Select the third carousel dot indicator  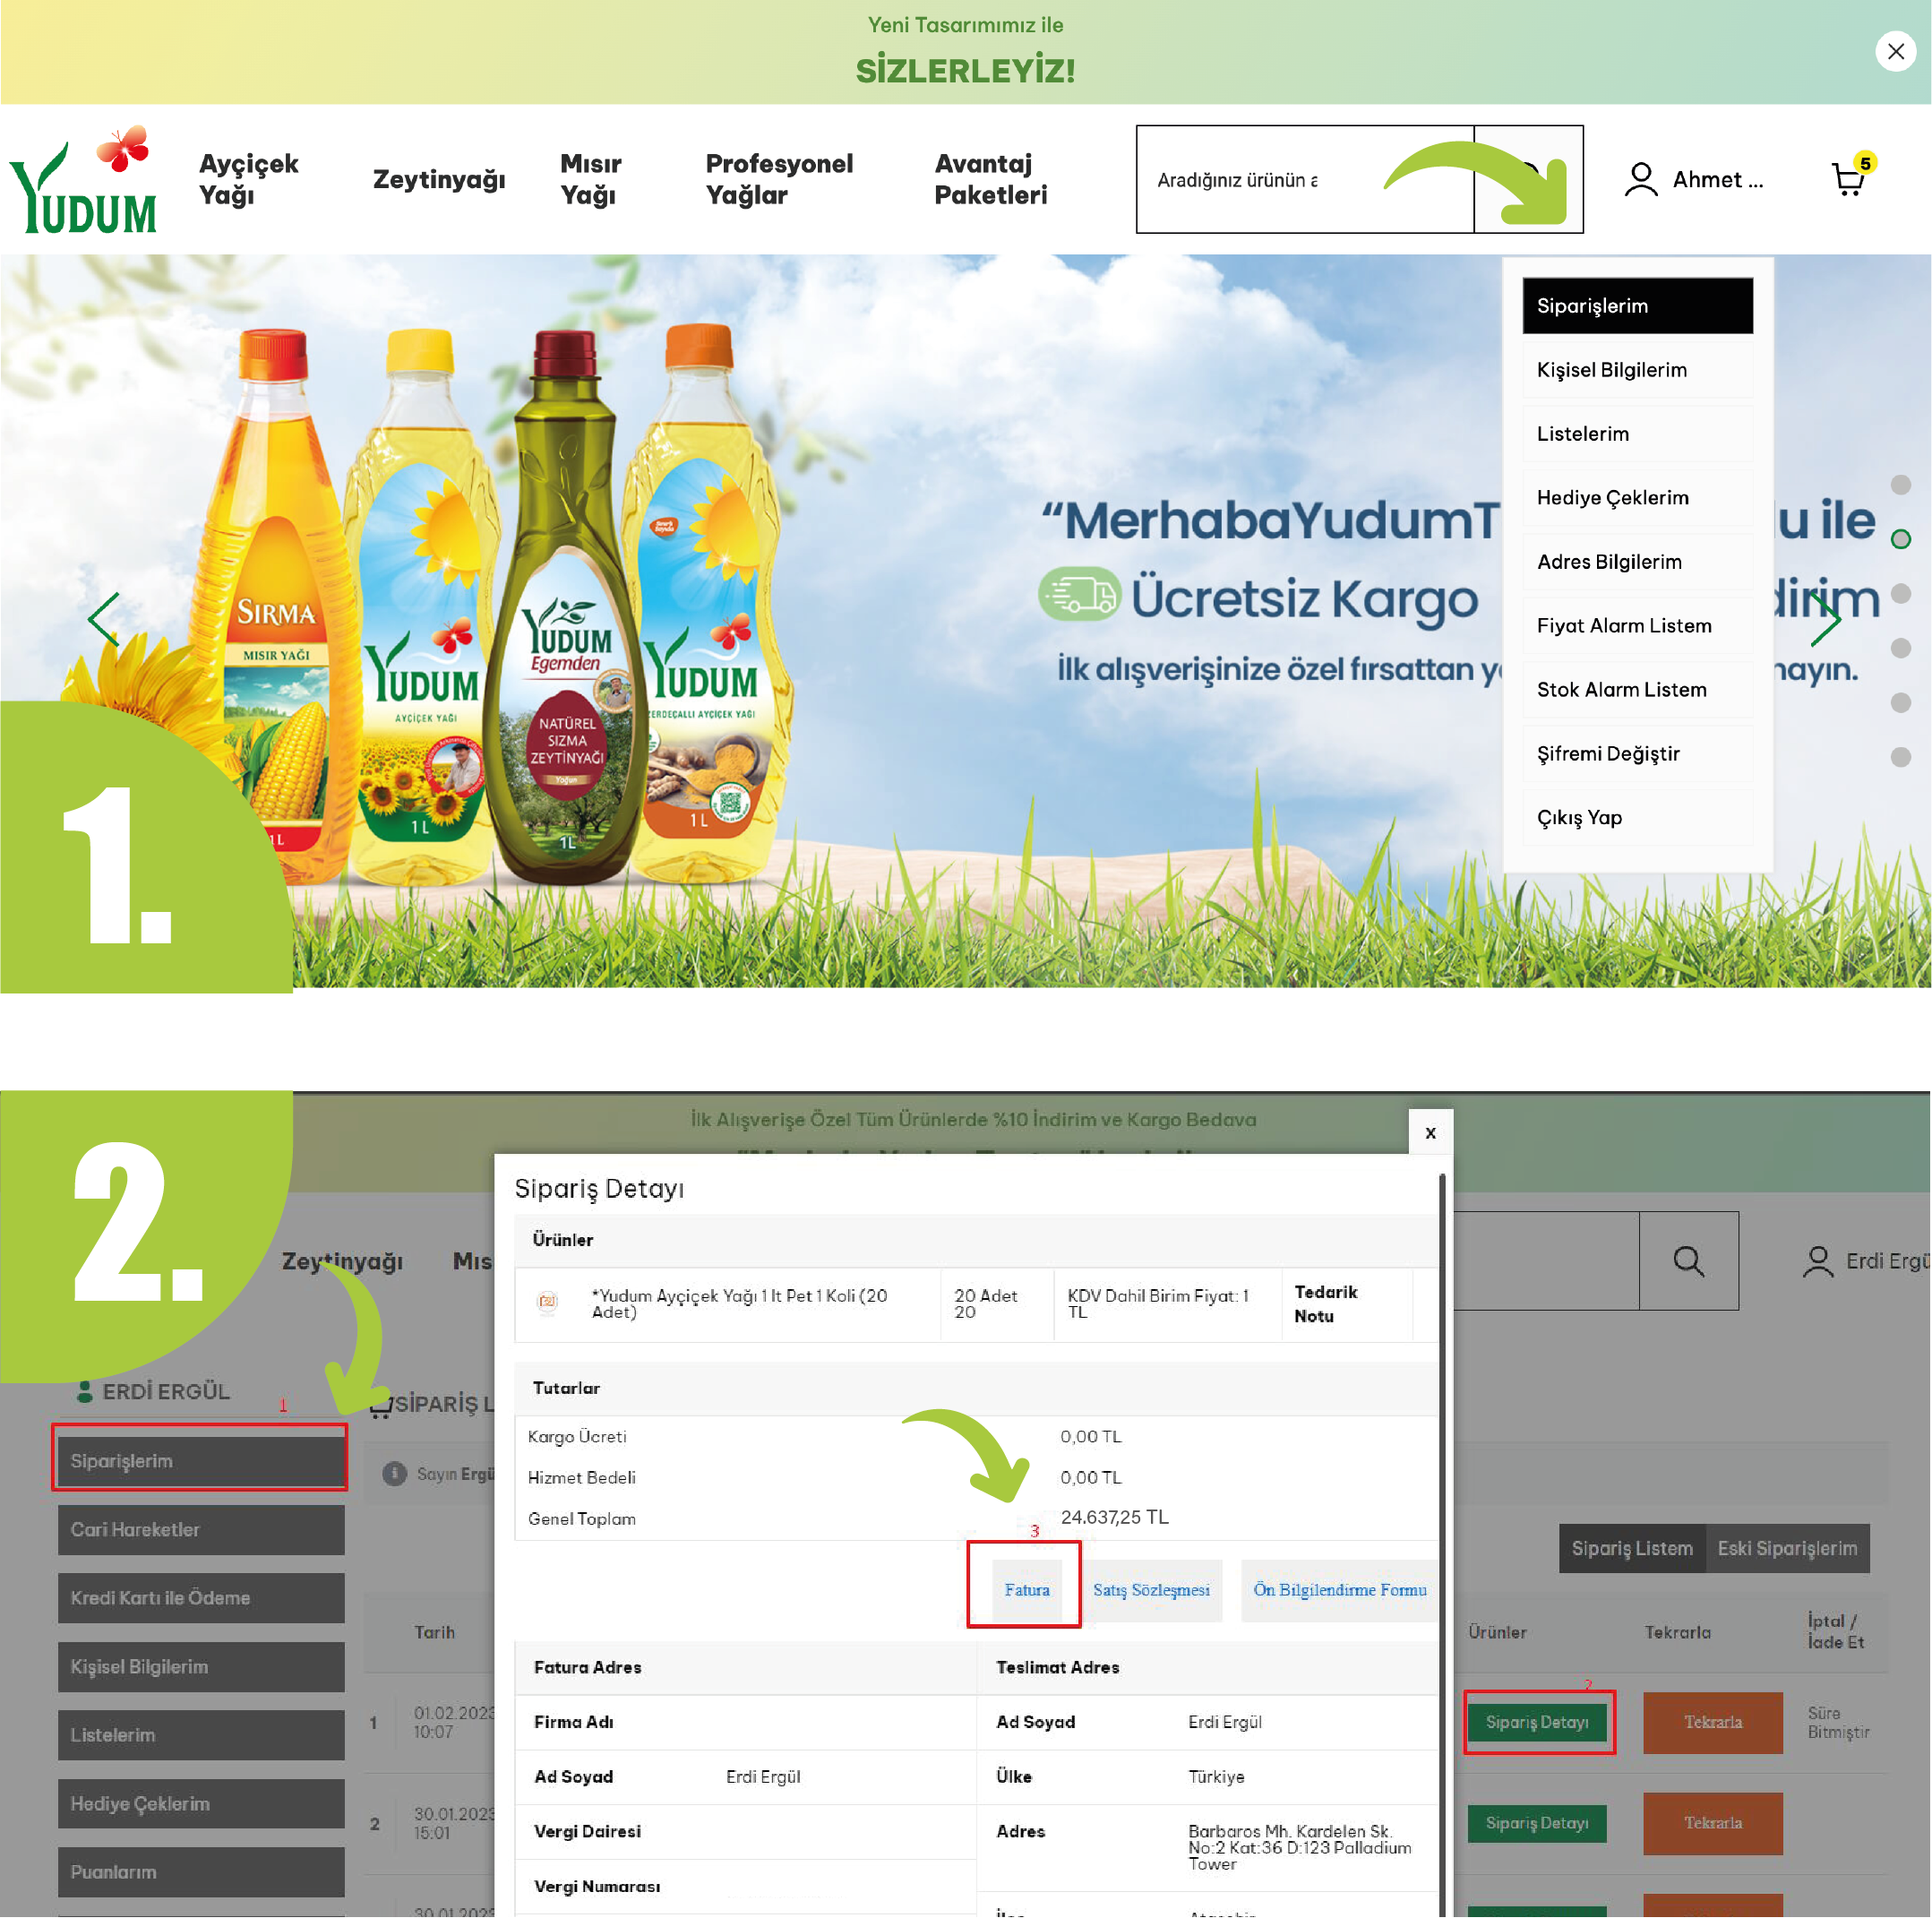click(x=1901, y=593)
